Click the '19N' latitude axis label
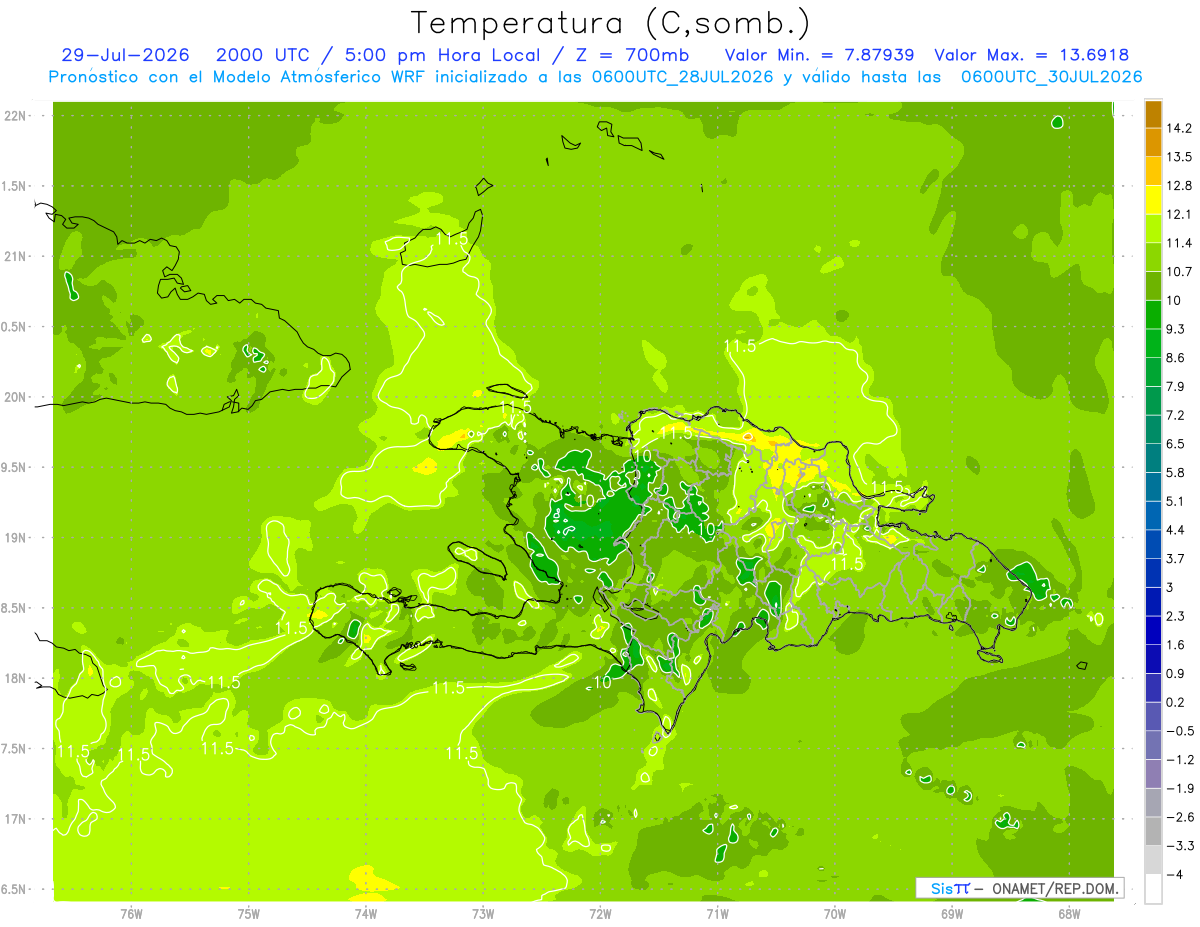This screenshot has width=1200, height=927. coord(15,538)
